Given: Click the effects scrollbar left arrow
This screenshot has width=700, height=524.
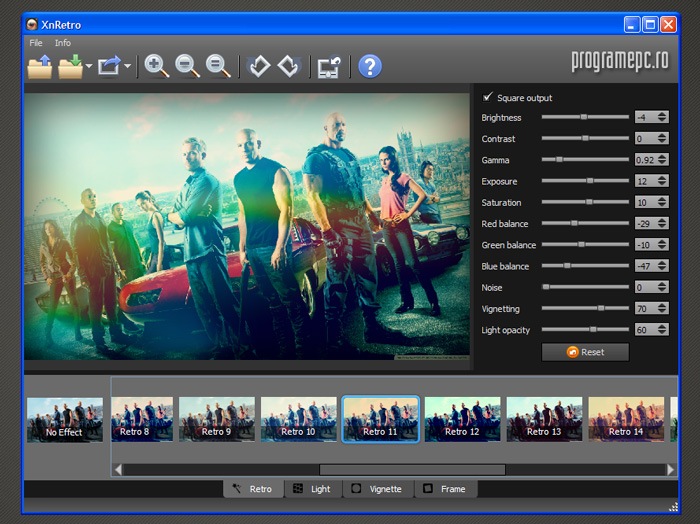Looking at the screenshot, I should [118, 470].
